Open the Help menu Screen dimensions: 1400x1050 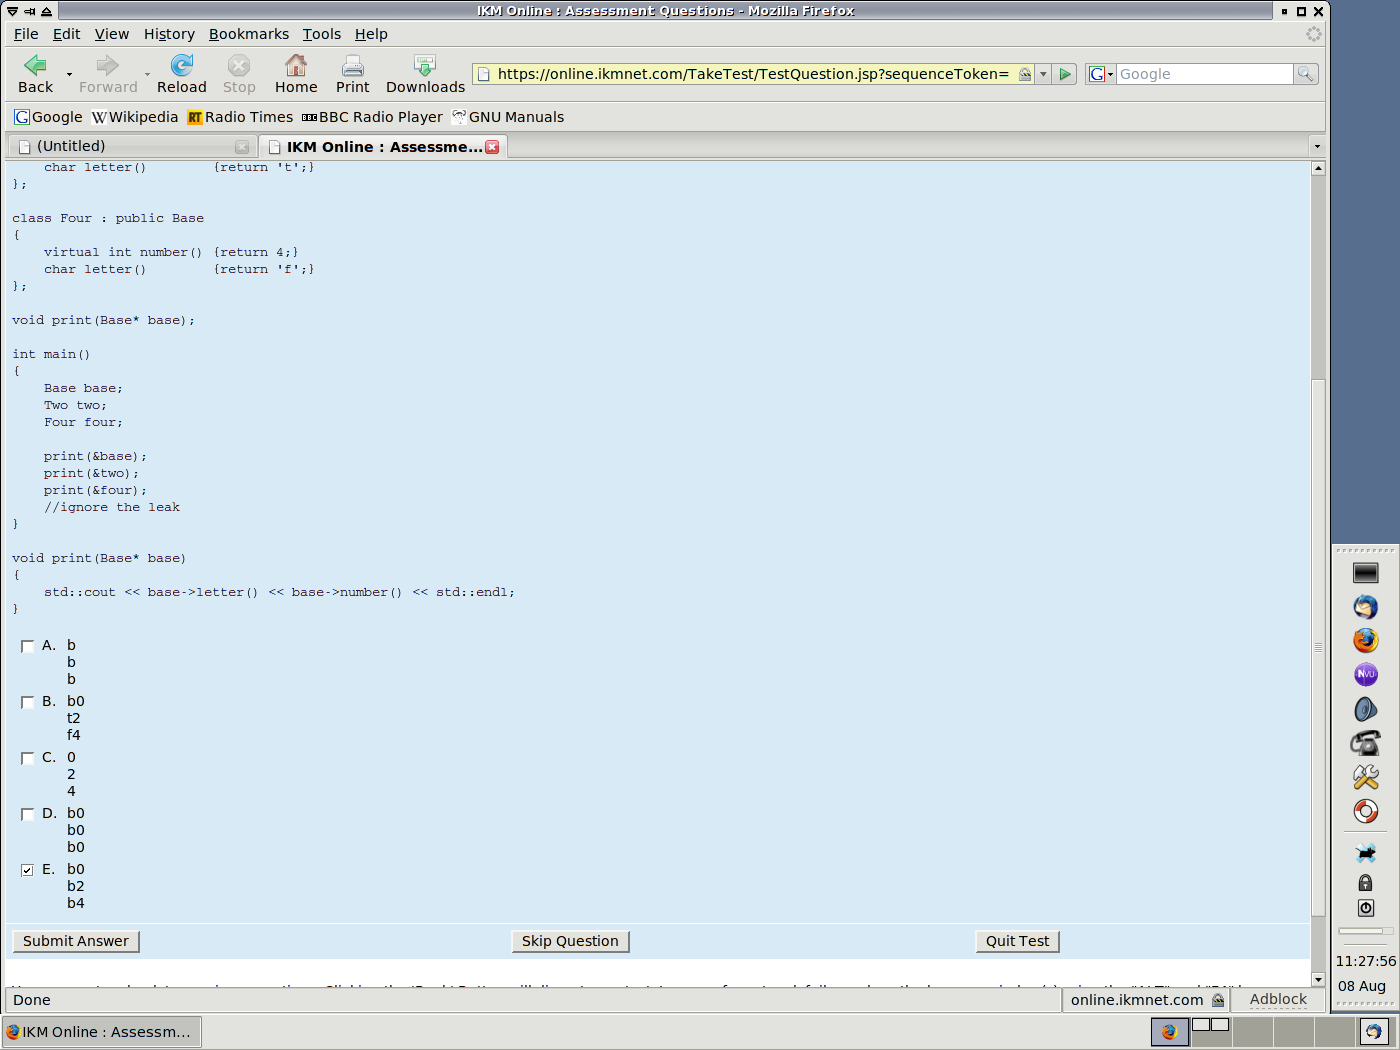click(x=371, y=34)
